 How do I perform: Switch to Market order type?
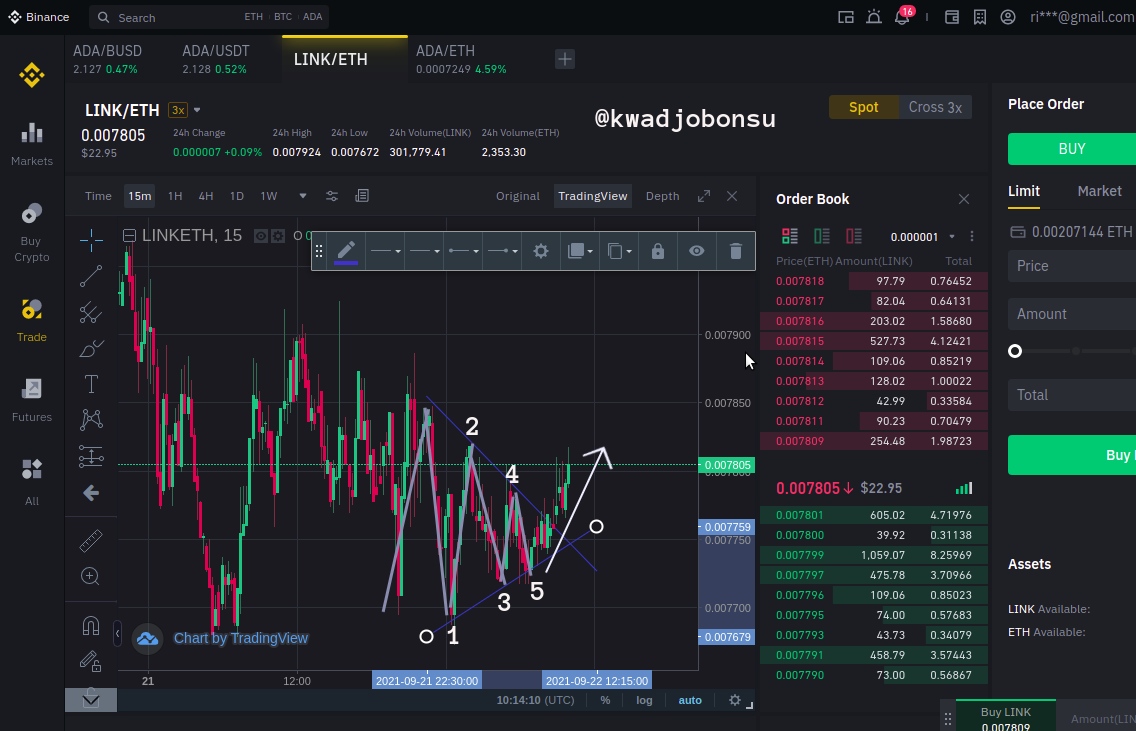pos(1099,191)
